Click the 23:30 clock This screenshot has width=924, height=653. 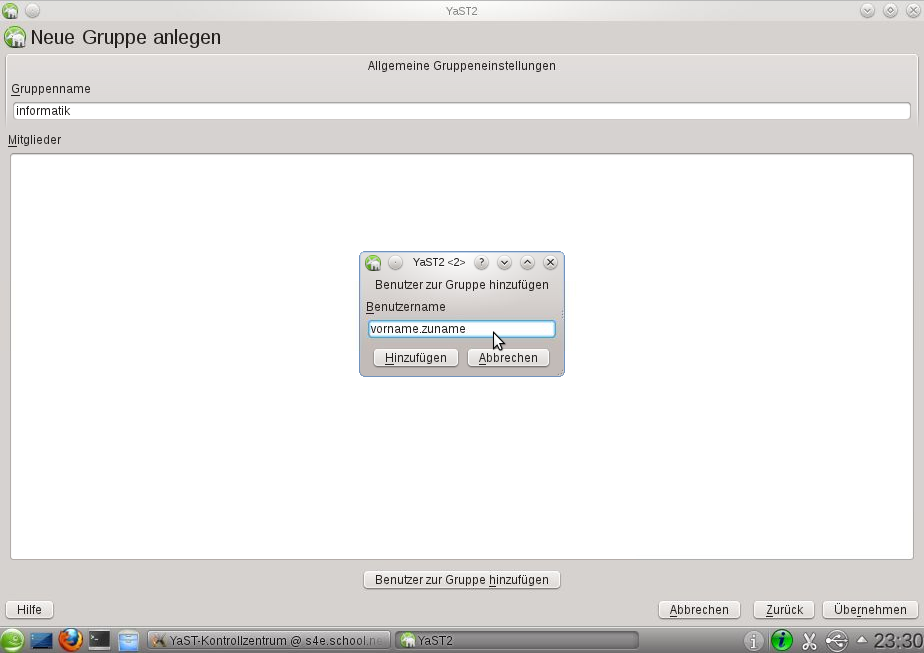pos(898,641)
